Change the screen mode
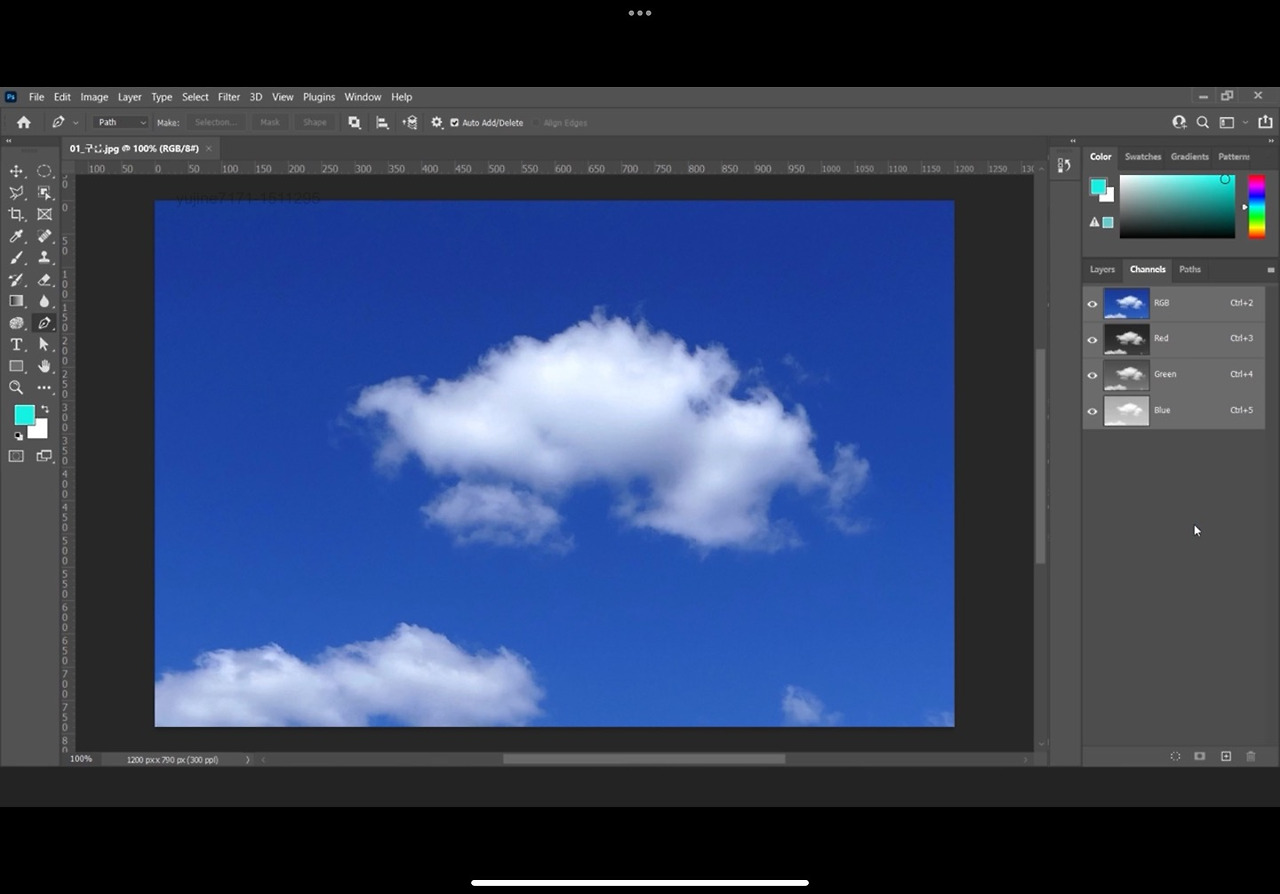The width and height of the screenshot is (1280, 894). click(x=44, y=456)
